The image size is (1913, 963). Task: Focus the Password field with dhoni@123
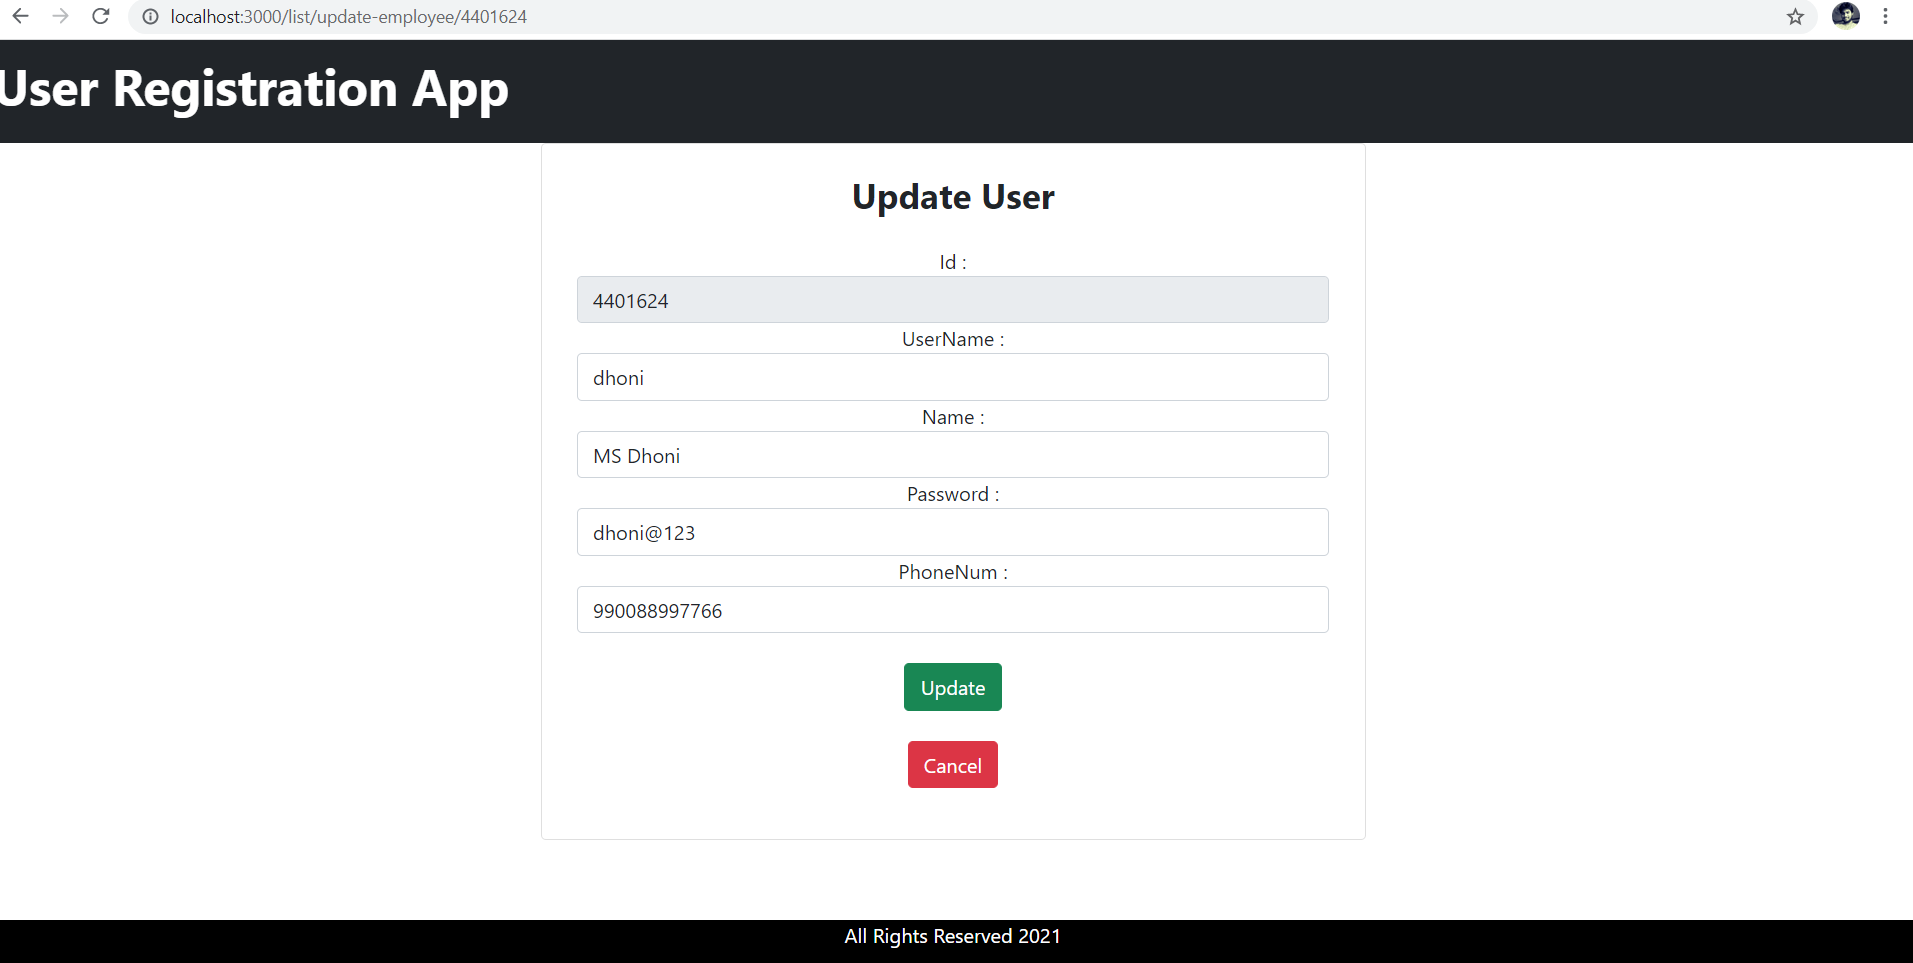coord(952,532)
